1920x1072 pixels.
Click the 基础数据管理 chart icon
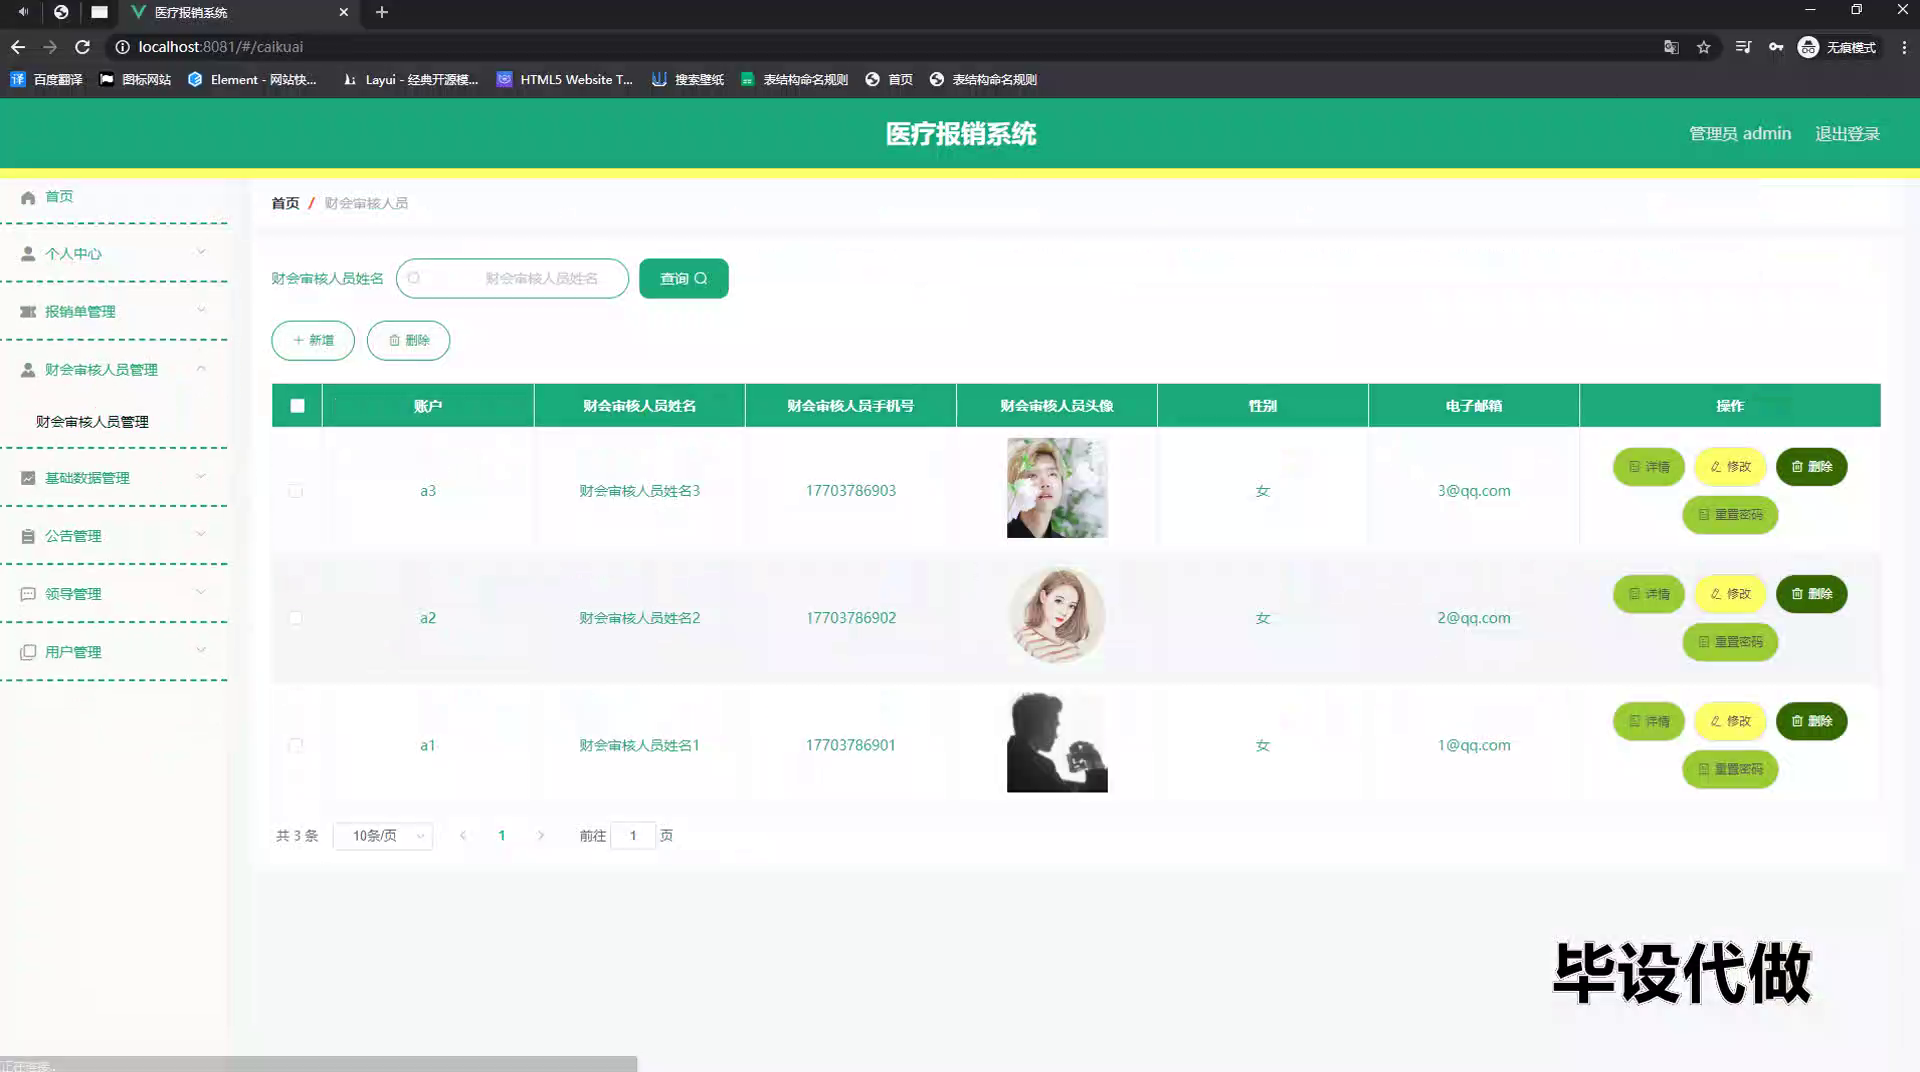(x=28, y=478)
